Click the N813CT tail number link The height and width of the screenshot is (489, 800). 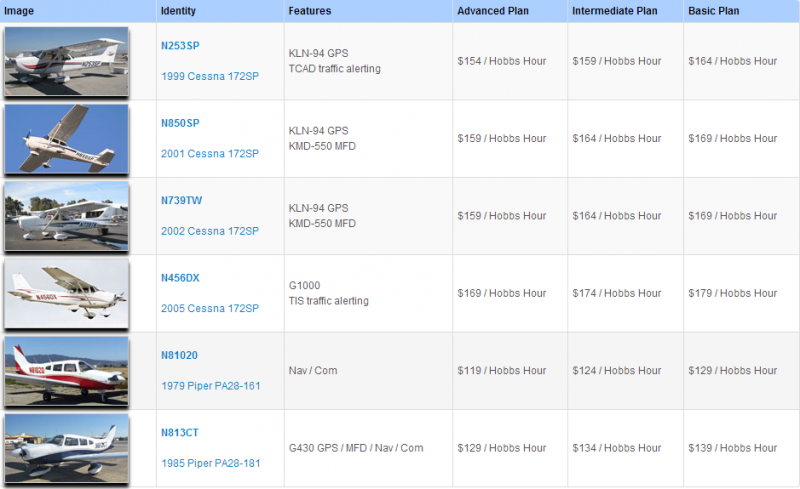[x=180, y=433]
